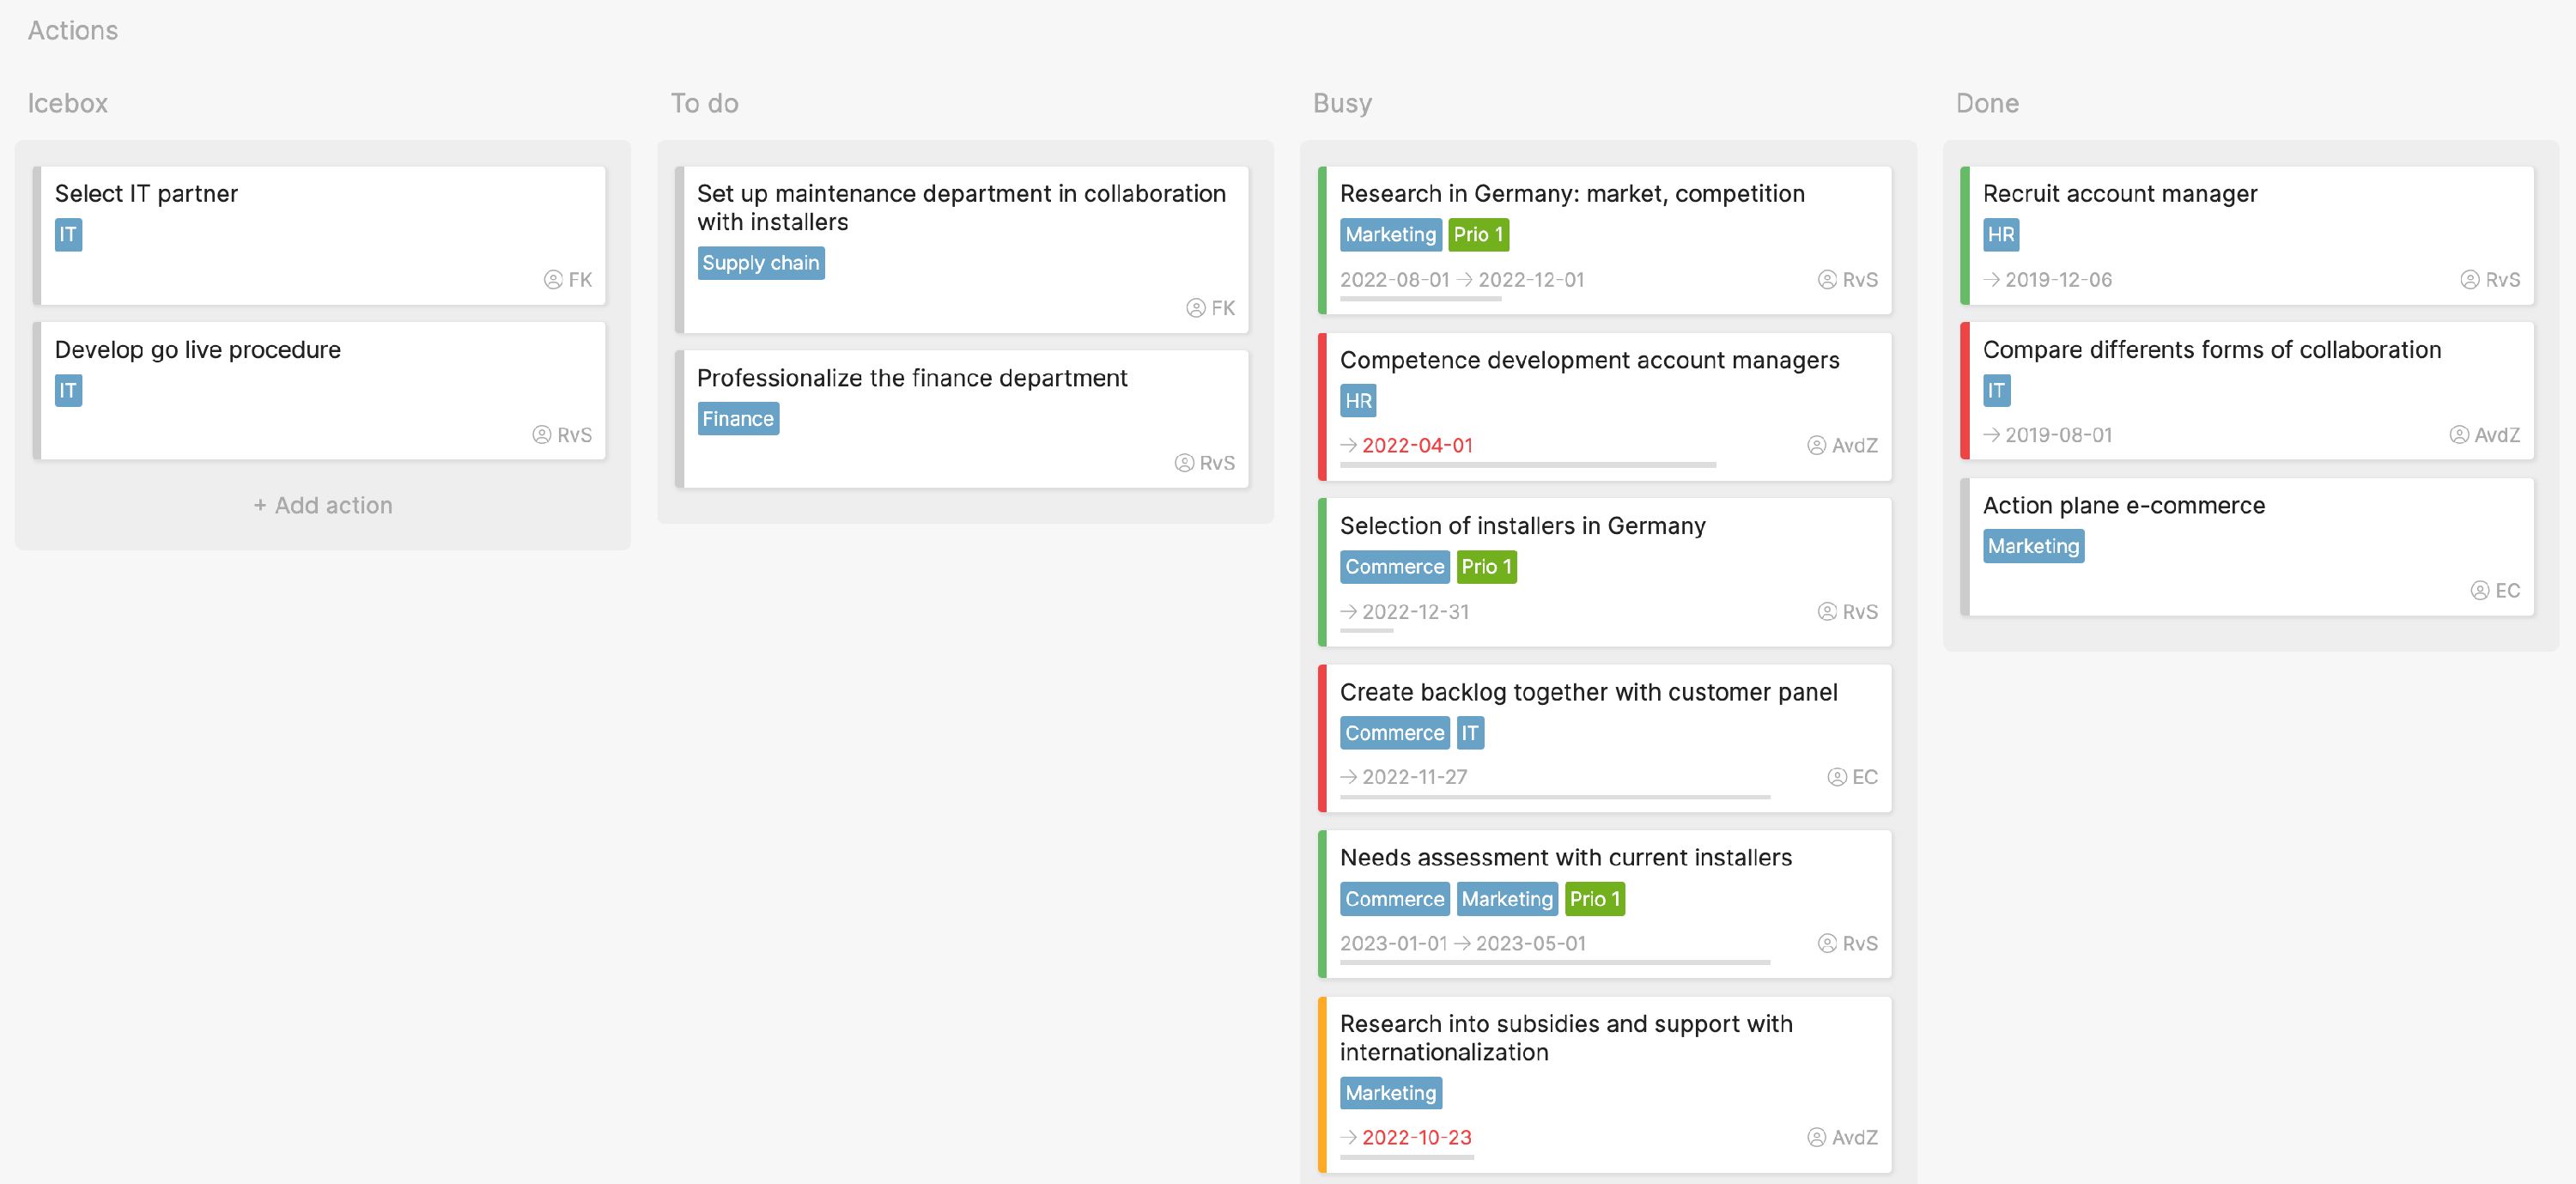Click assignee icon RvS on Research in Germany card
2576x1184 pixels.
pos(1827,280)
